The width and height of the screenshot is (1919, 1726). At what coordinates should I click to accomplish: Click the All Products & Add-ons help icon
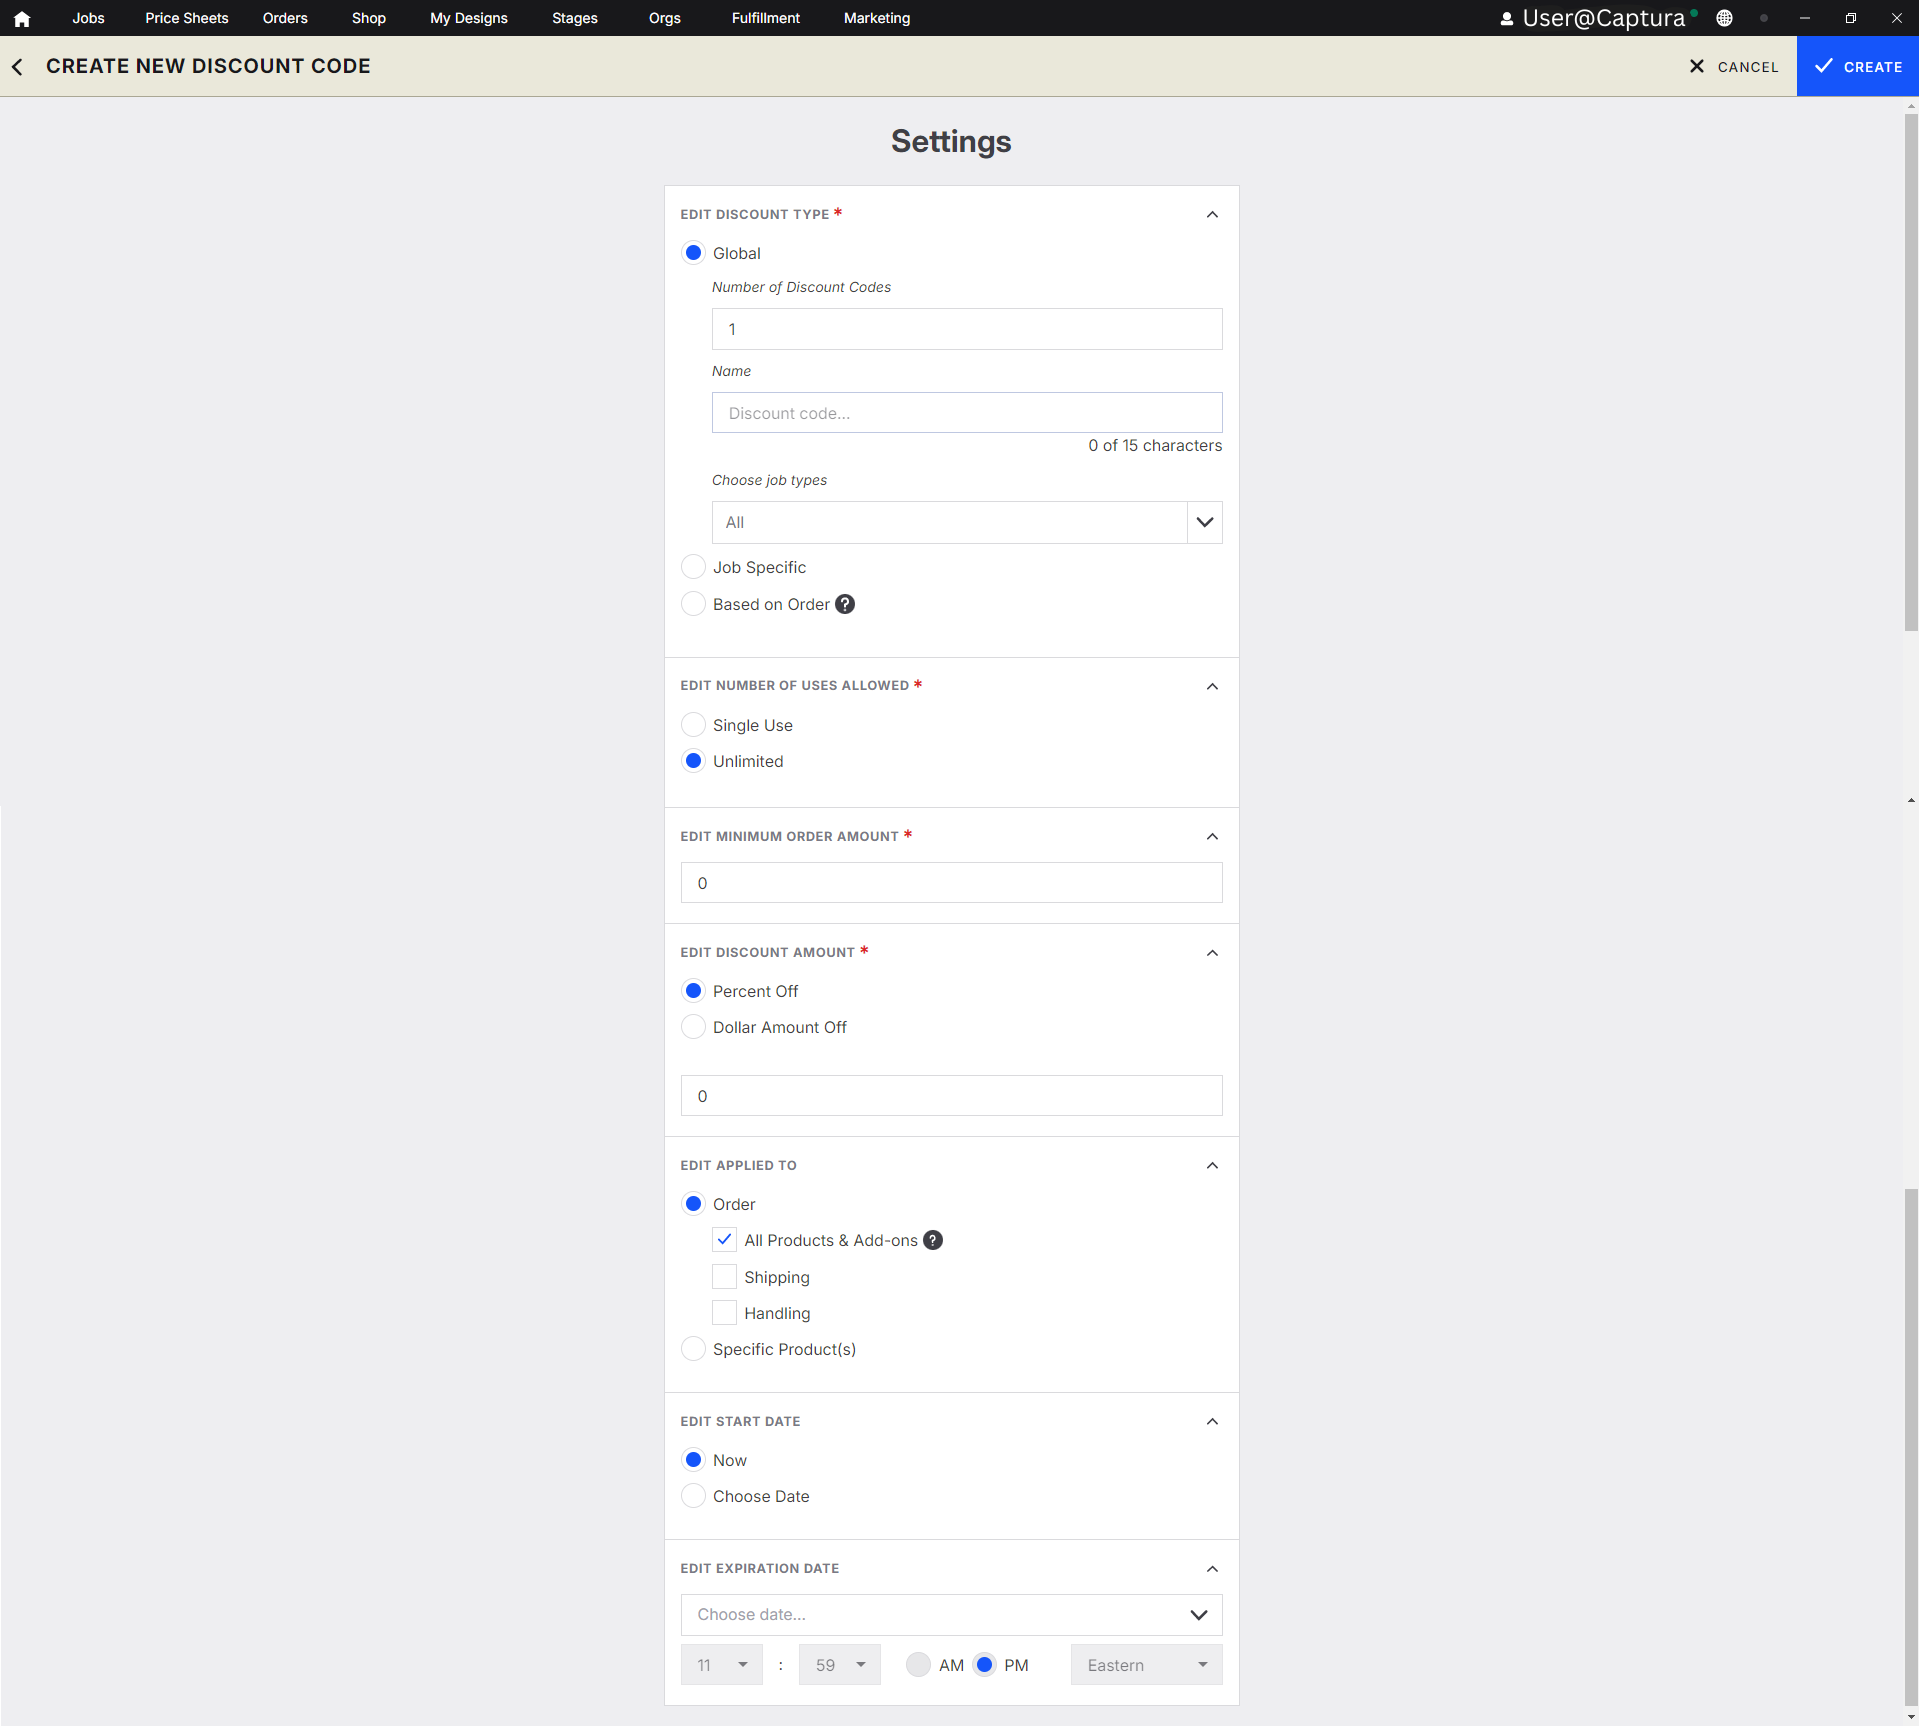pos(933,1240)
